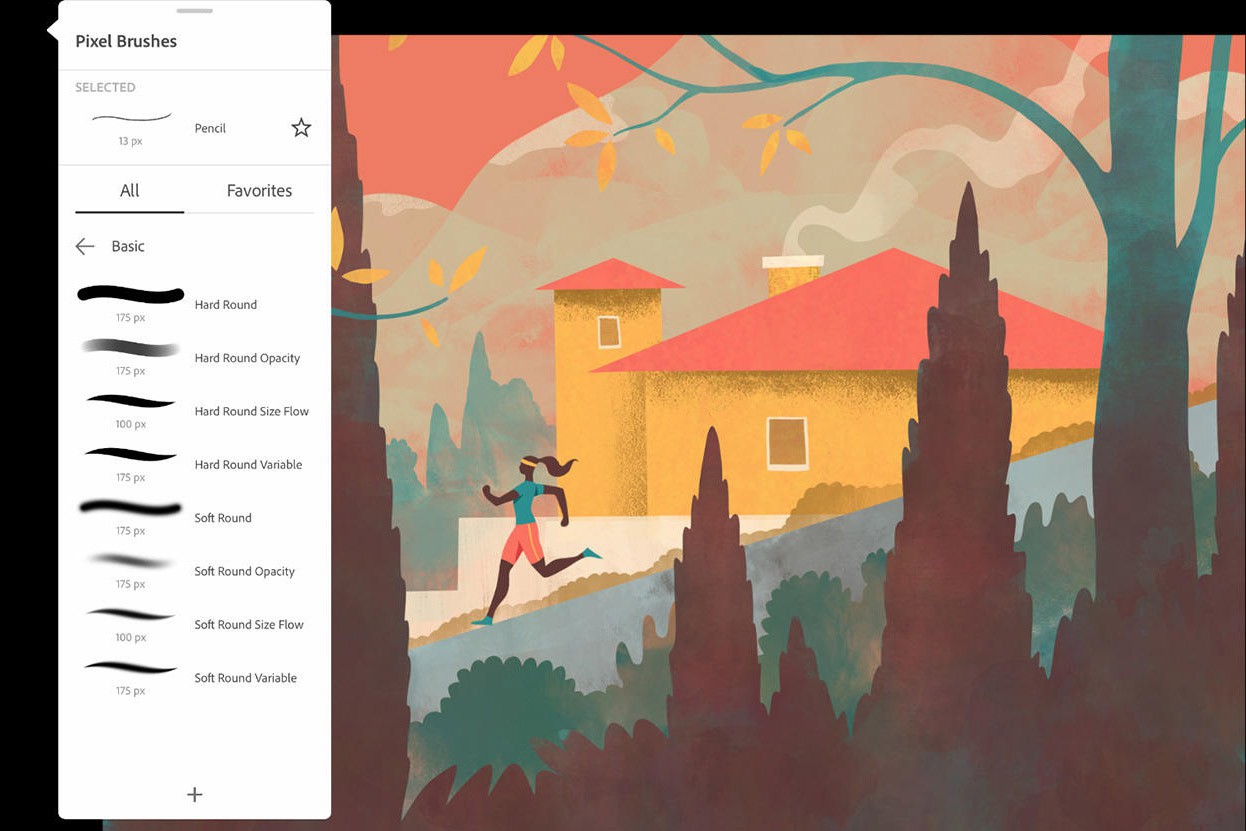1246x831 pixels.
Task: Click the Hard Round stroke preview
Action: [131, 295]
